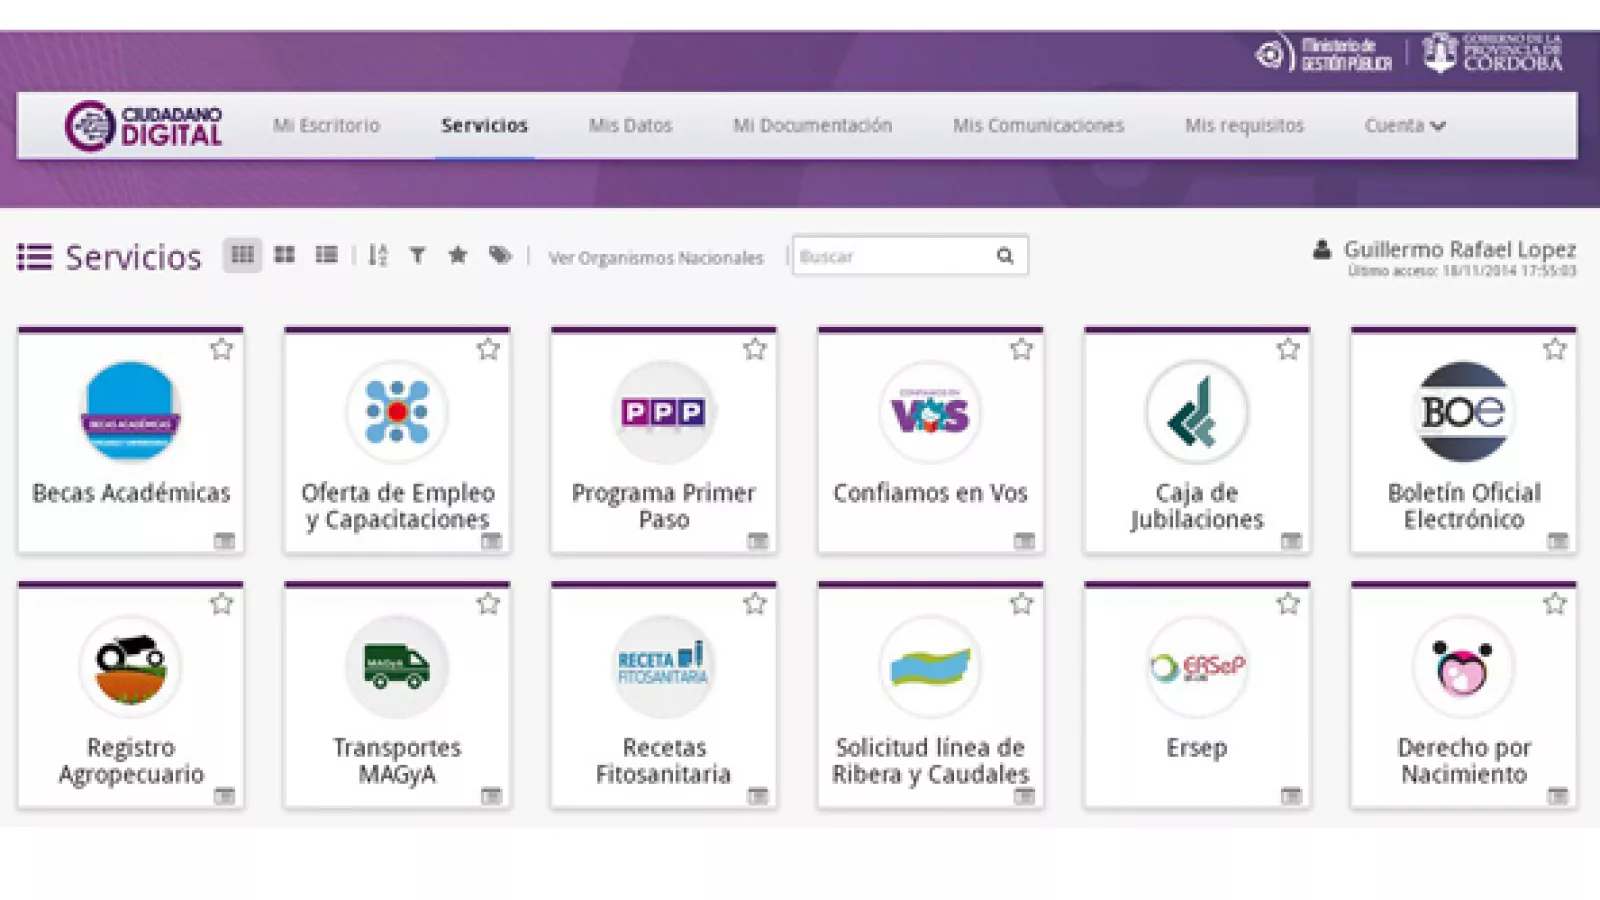Show favorites with filled star icon
1600x900 pixels.
tap(458, 255)
